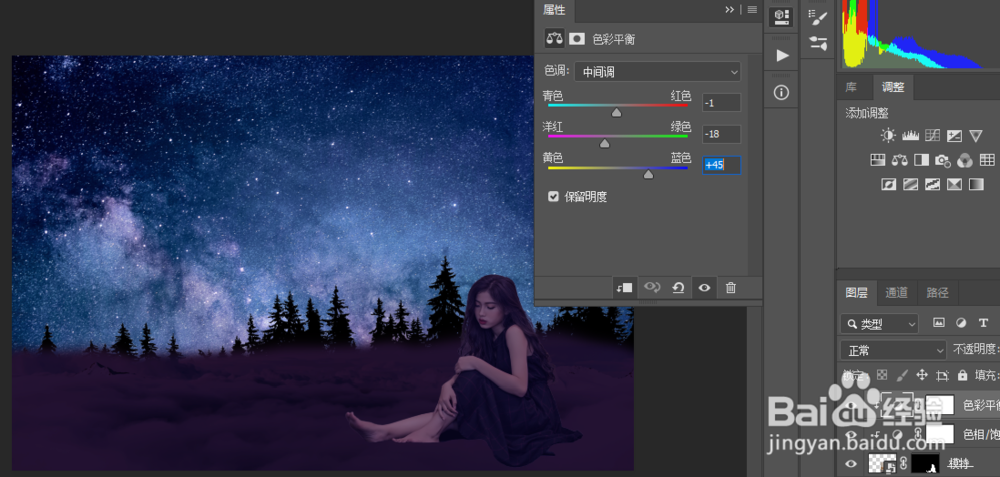Viewport: 1000px width, 477px height.
Task: Select the layer mask icon in Properties panel
Action: (x=577, y=38)
